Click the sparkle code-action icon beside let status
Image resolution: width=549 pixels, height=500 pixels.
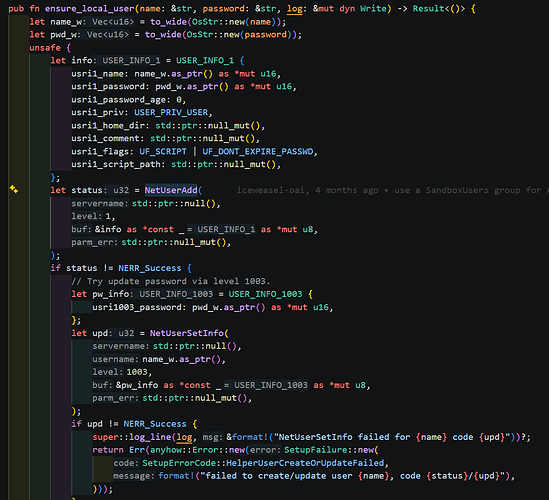pos(14,189)
